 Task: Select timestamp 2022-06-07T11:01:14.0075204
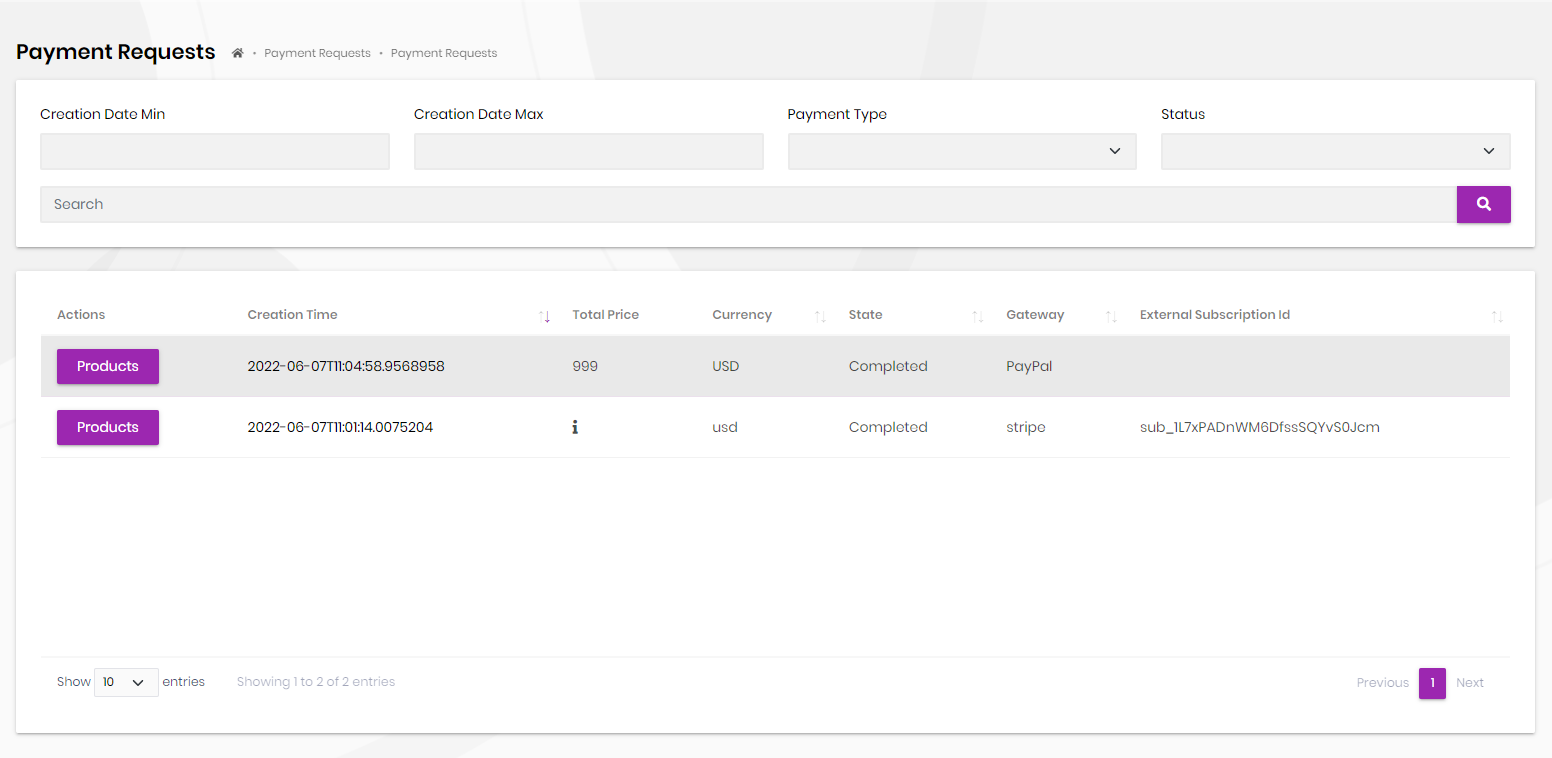coord(340,427)
